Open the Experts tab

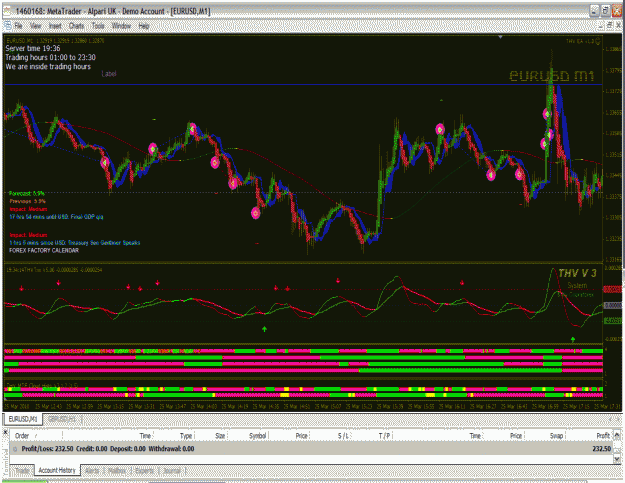tap(144, 471)
